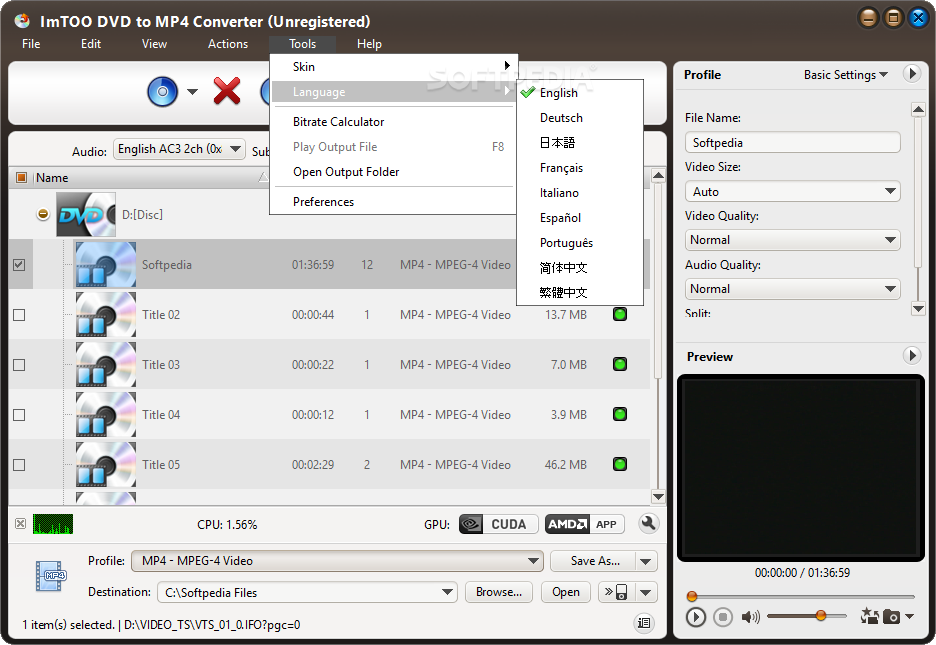Click the ImTOO application logo icon
Image resolution: width=936 pixels, height=645 pixels.
coord(22,21)
